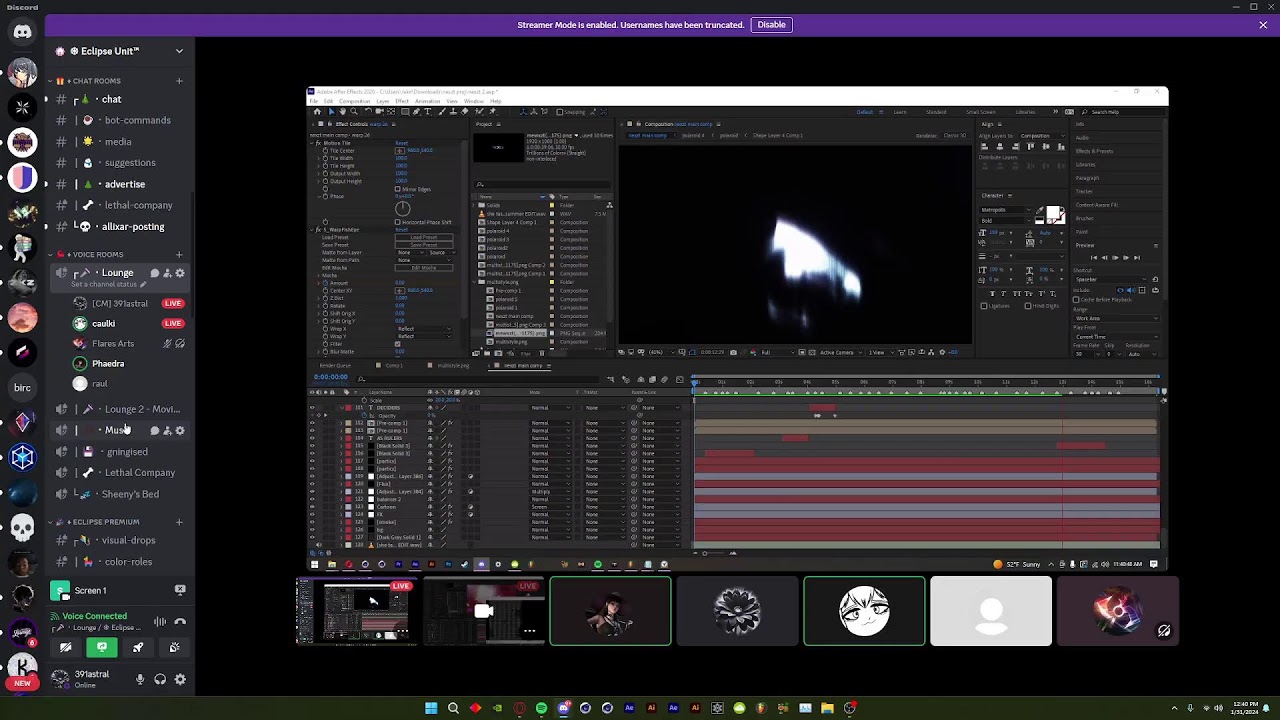Viewport: 1280px width, 720px height.
Task: Open Discord user settings gear
Action: click(x=180, y=679)
